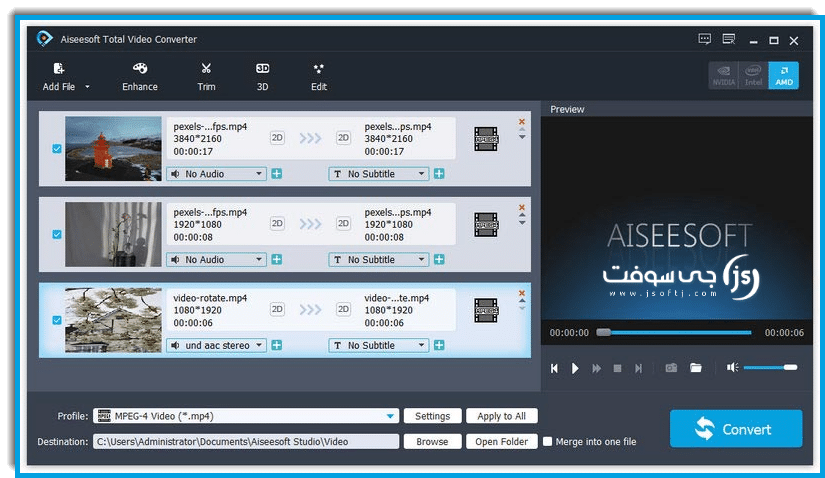The height and width of the screenshot is (478, 825).
Task: Open the 3D settings tool
Action: 262,76
